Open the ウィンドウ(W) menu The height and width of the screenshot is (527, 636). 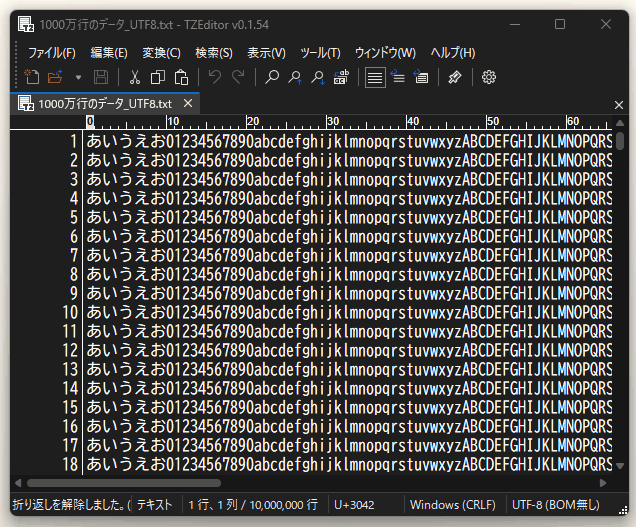(385, 53)
